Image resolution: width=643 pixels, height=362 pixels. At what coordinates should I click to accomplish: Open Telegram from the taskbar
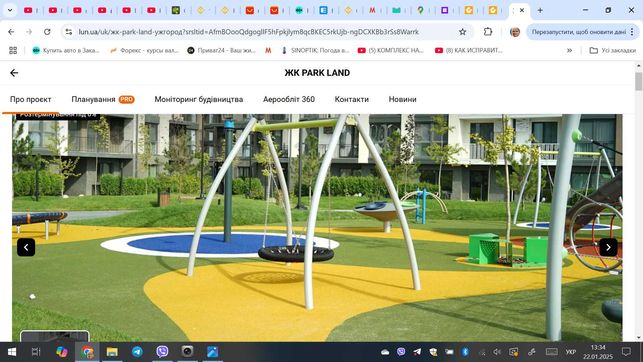pyautogui.click(x=137, y=352)
